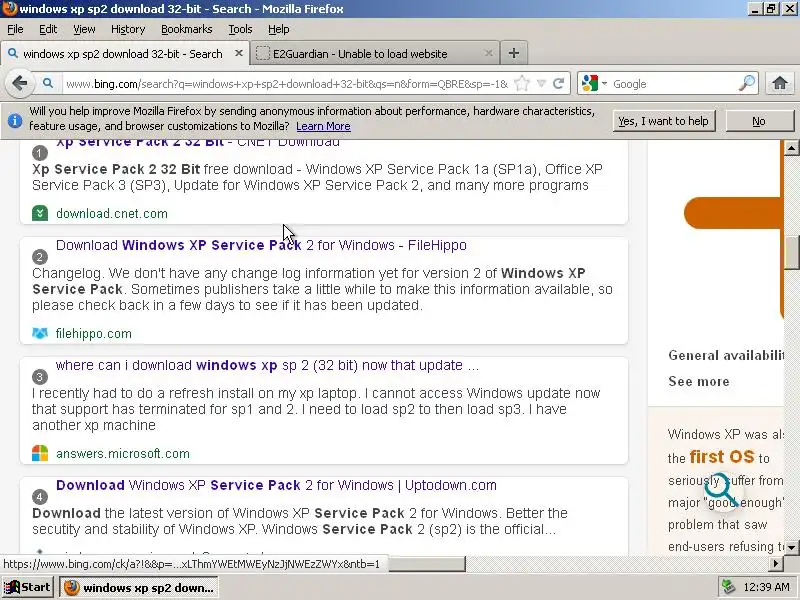Click the Microsoft four-color logo icon
Image resolution: width=800 pixels, height=600 pixels.
pos(40,453)
